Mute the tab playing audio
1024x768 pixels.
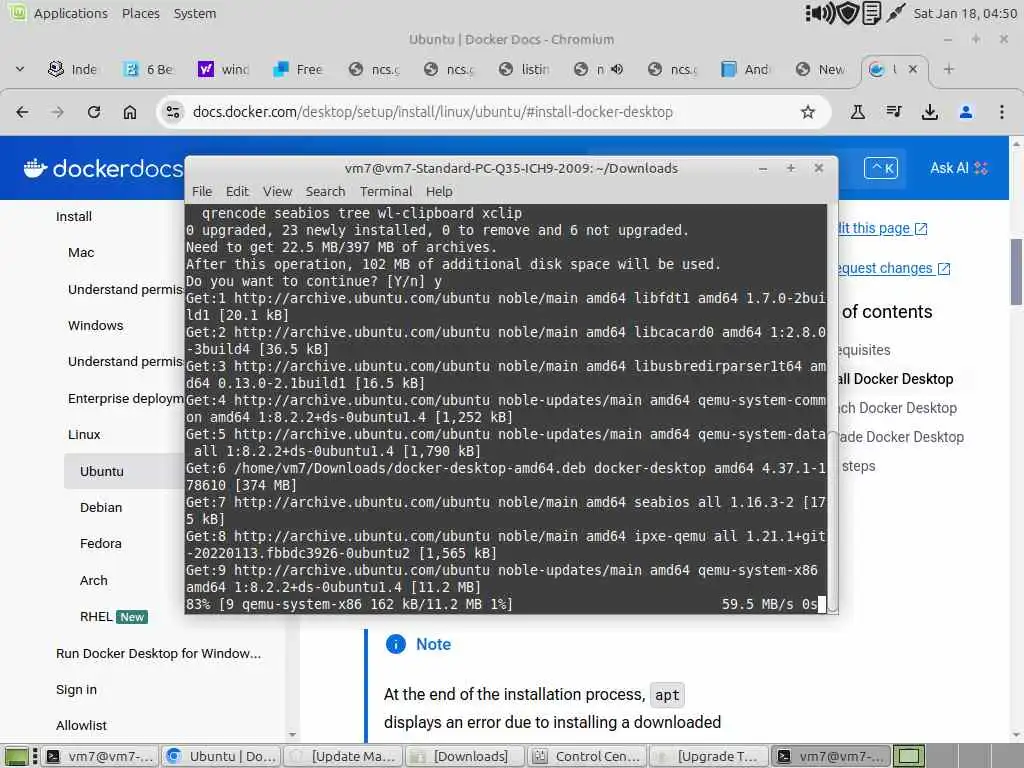point(617,69)
